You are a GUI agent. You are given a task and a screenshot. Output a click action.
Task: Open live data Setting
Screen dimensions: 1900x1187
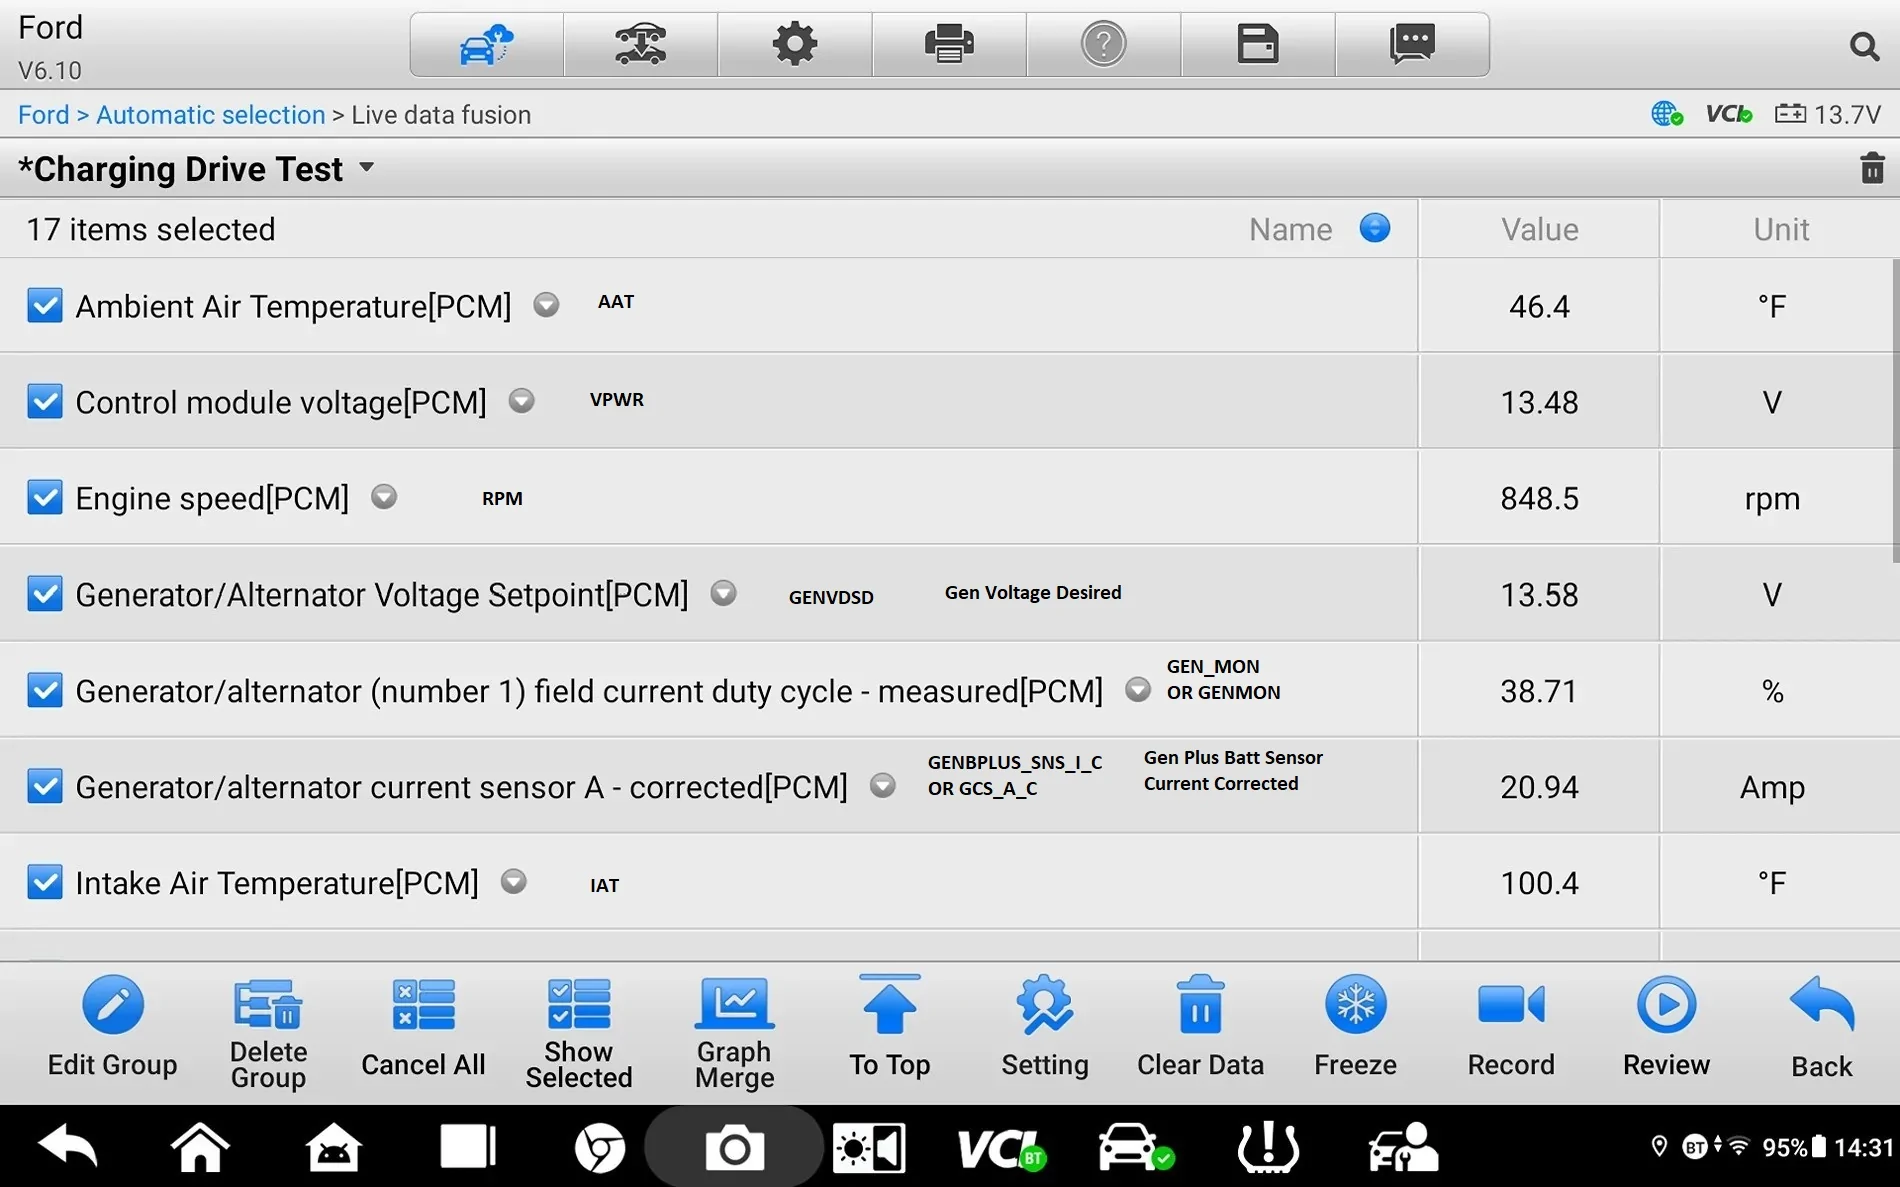(1045, 1027)
